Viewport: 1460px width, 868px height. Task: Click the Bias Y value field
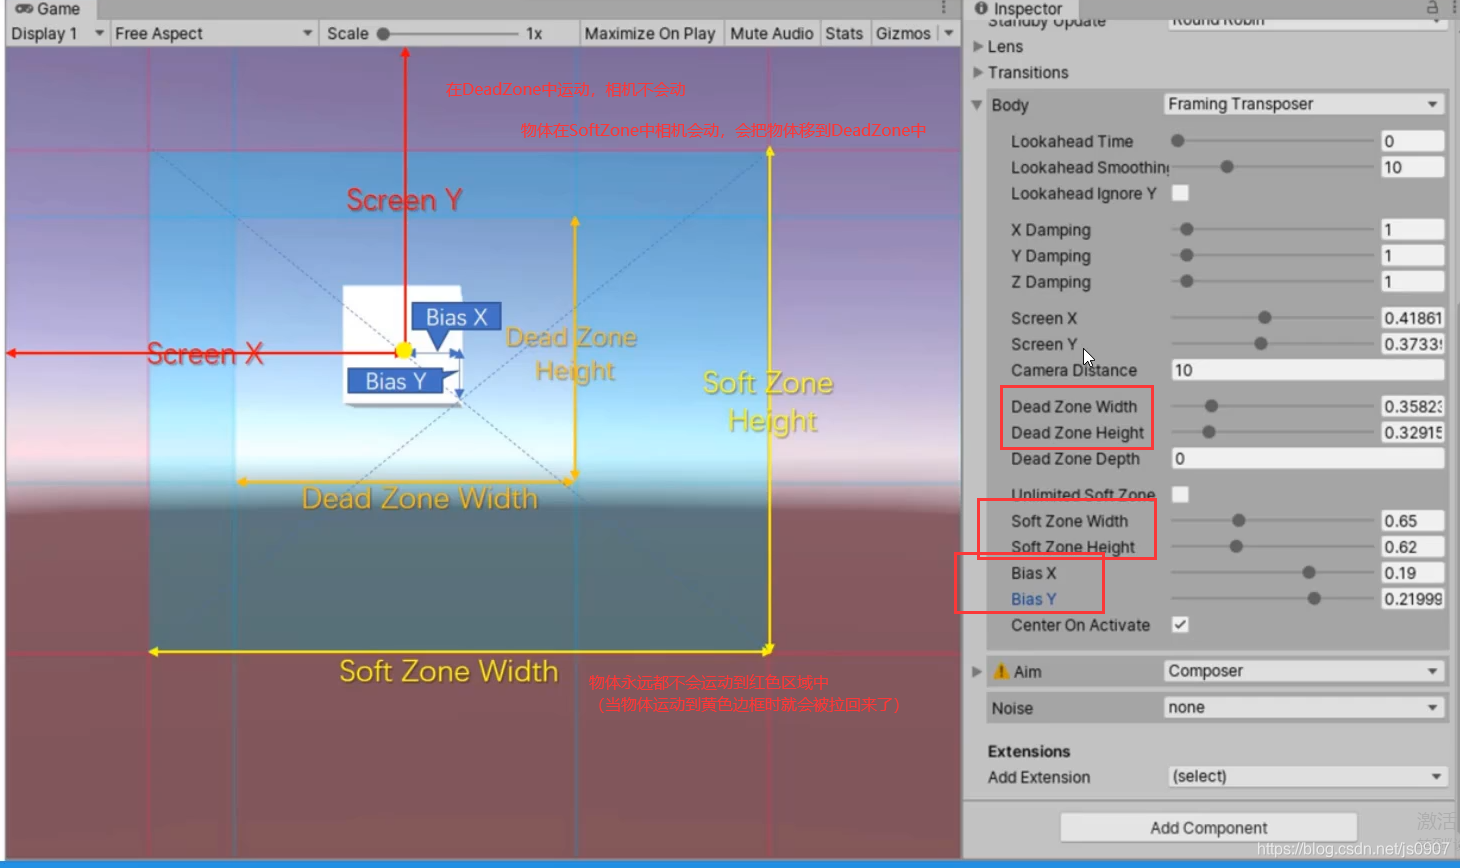[x=1412, y=599]
